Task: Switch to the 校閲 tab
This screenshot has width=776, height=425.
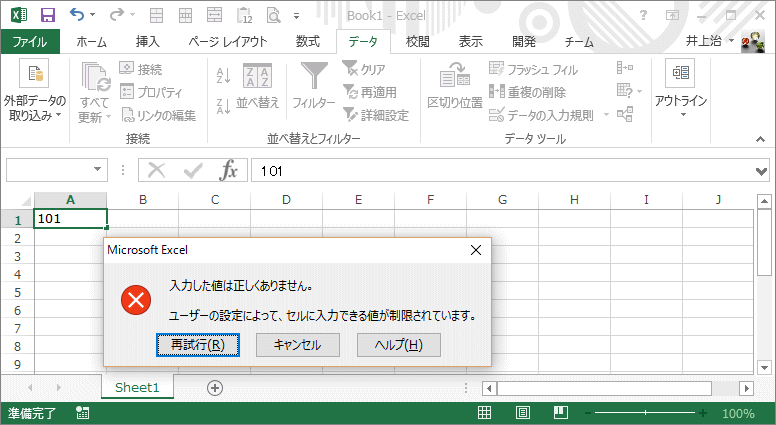Action: (x=418, y=42)
